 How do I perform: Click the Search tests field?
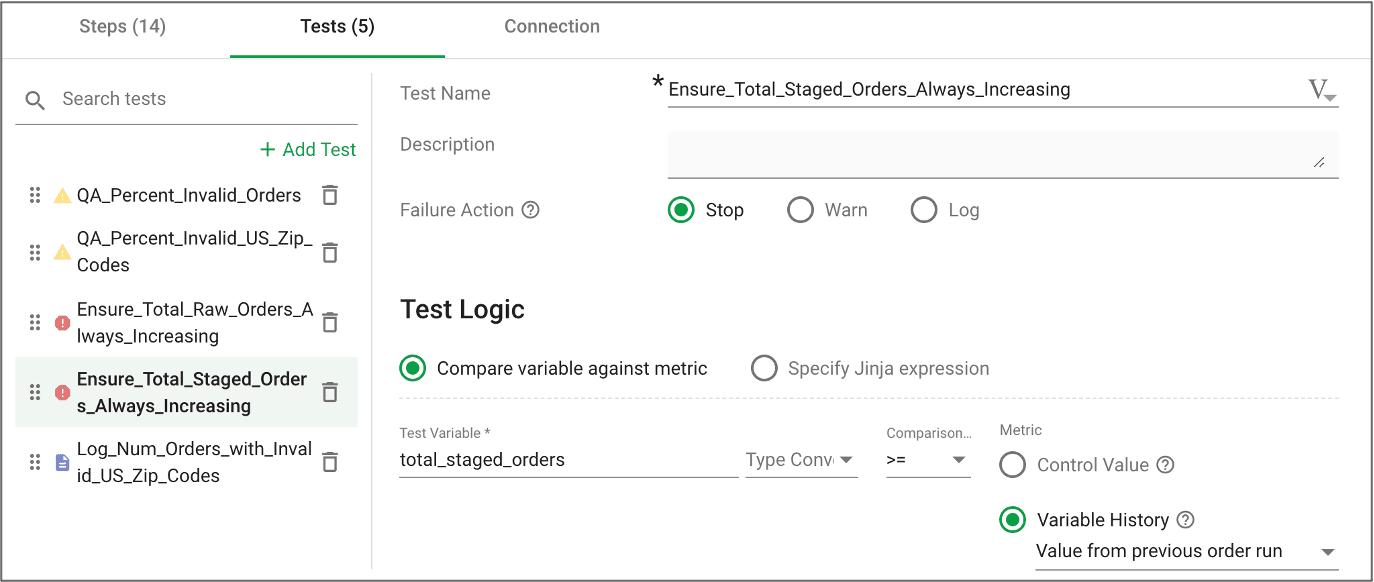200,99
